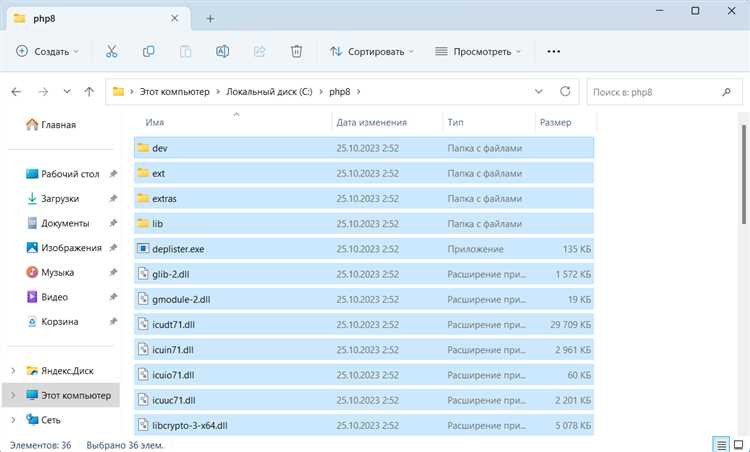Screen dimensions: 750x452
Task: Click pin icon beside Видео
Action: 113,297
